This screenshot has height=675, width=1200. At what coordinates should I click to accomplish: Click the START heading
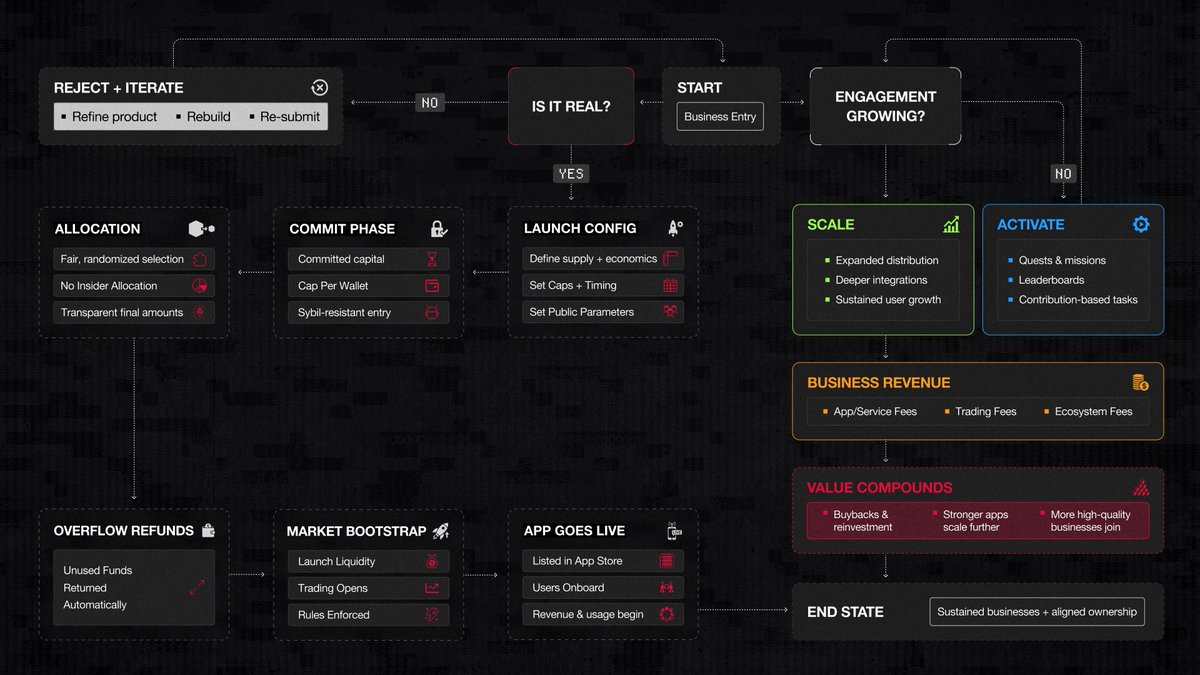click(x=699, y=88)
